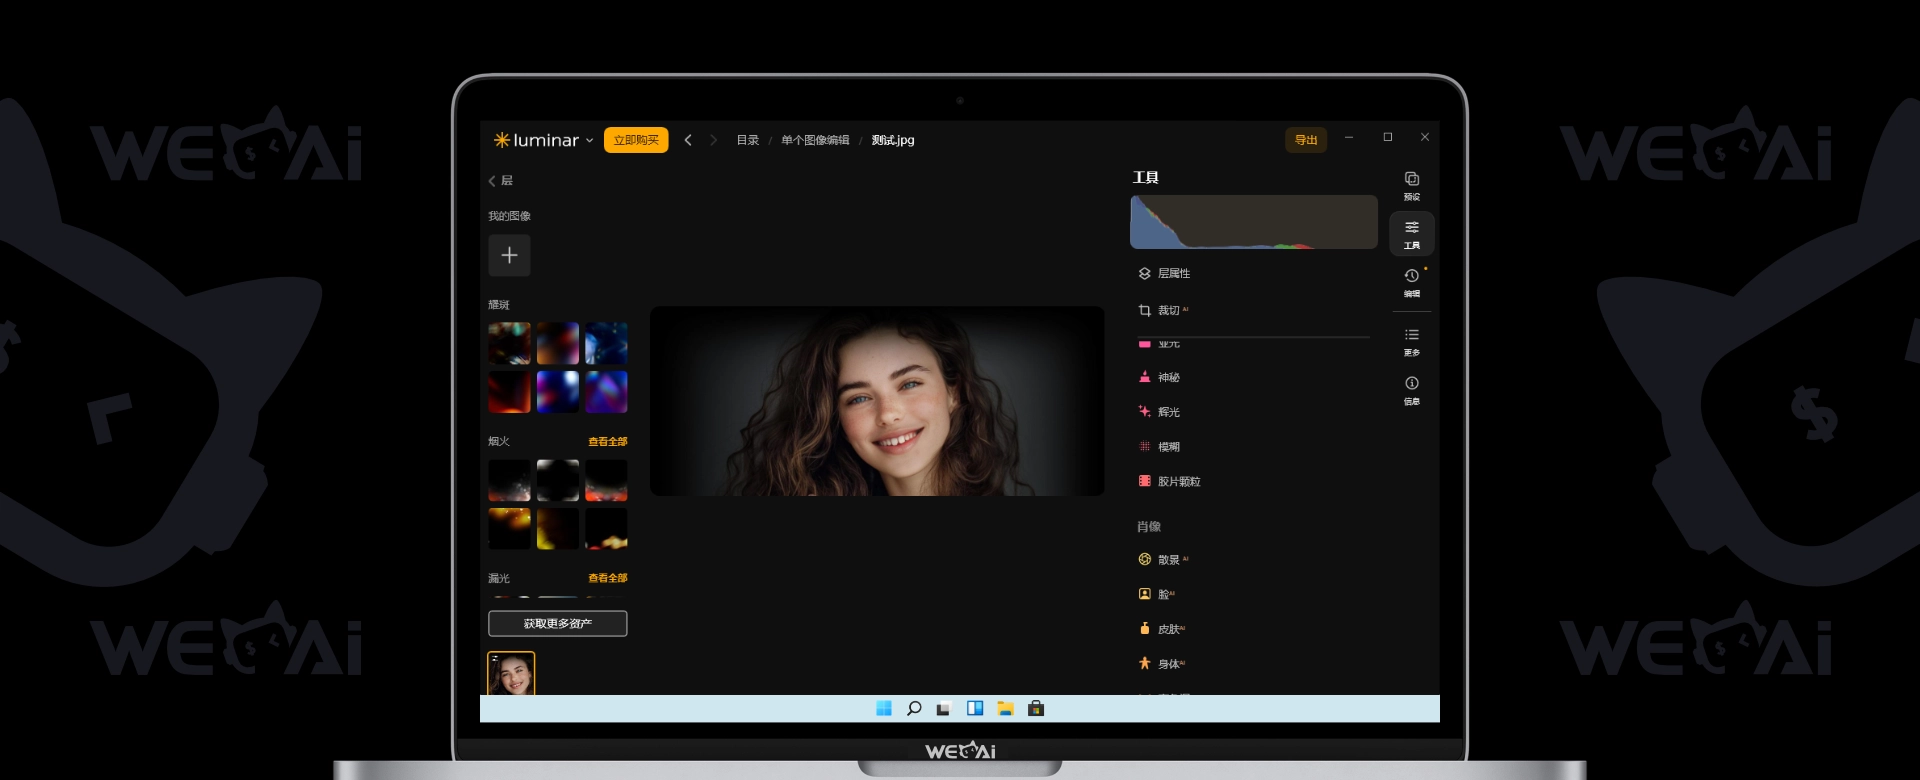
Task: Select the second 烟火 fireworks overlay thumbnail
Action: point(558,480)
